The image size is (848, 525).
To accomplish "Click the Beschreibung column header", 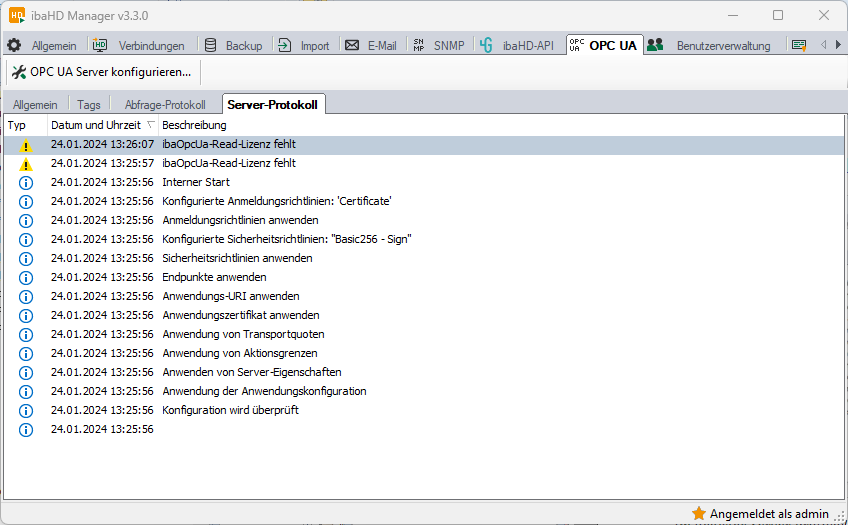I will pyautogui.click(x=194, y=125).
